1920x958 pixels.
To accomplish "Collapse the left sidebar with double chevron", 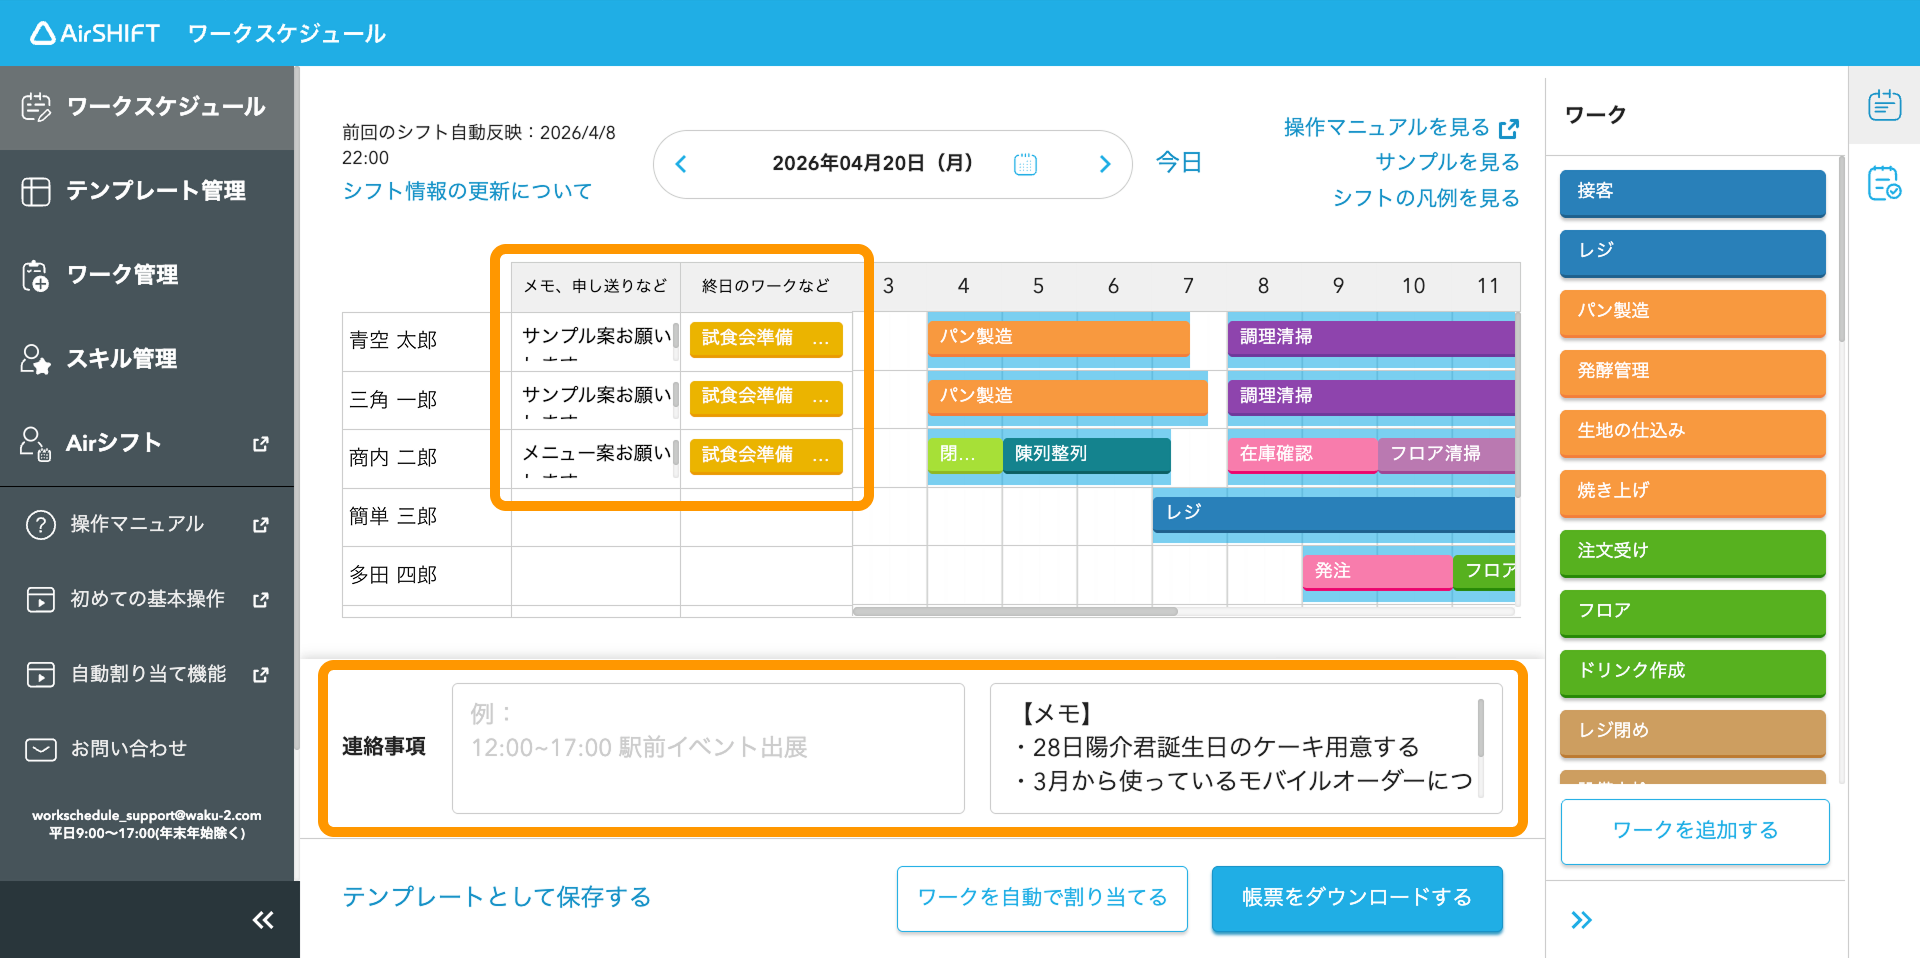I will point(263,920).
